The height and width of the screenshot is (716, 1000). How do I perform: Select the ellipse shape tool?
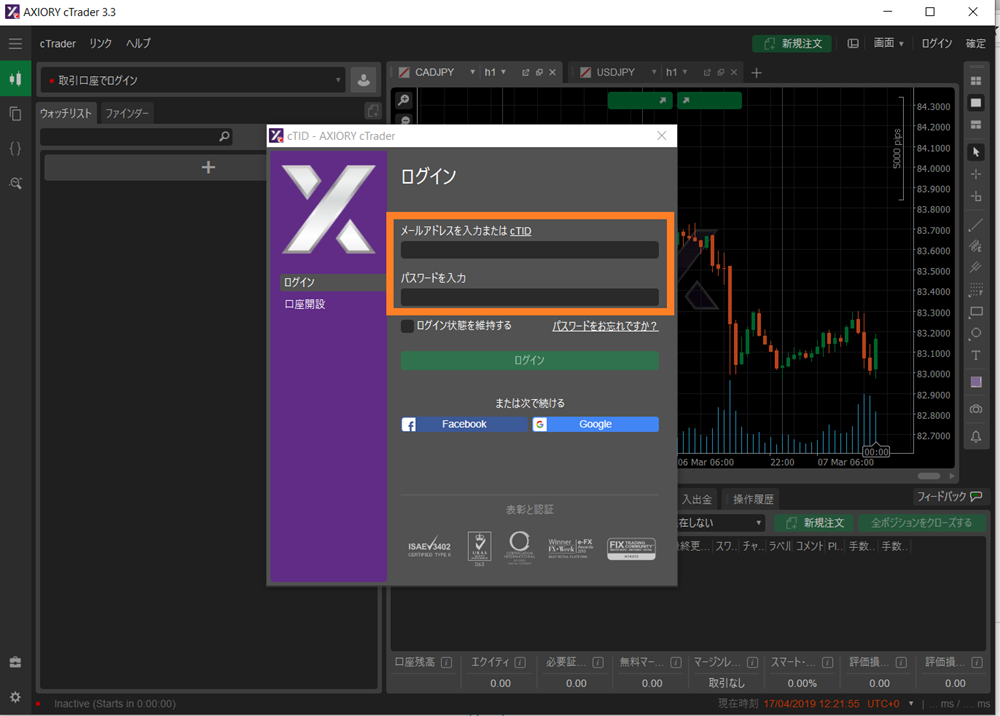pos(976,333)
